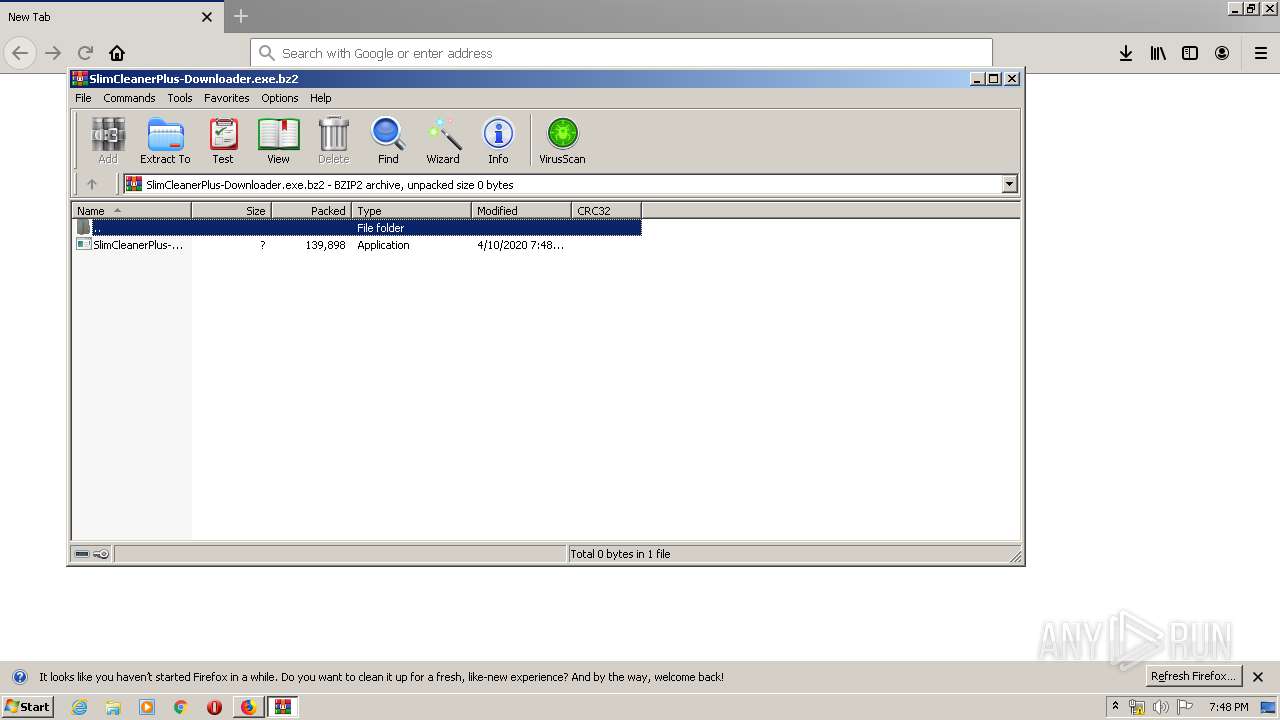1280x720 pixels.
Task: Click the archive path text field
Action: pos(563,184)
